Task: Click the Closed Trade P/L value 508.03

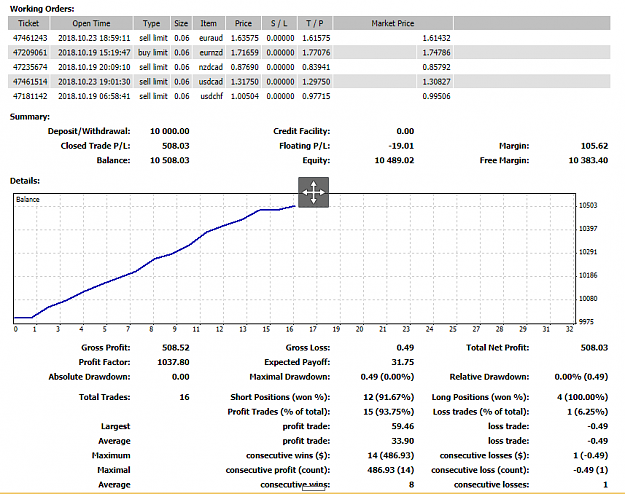Action: [x=175, y=146]
